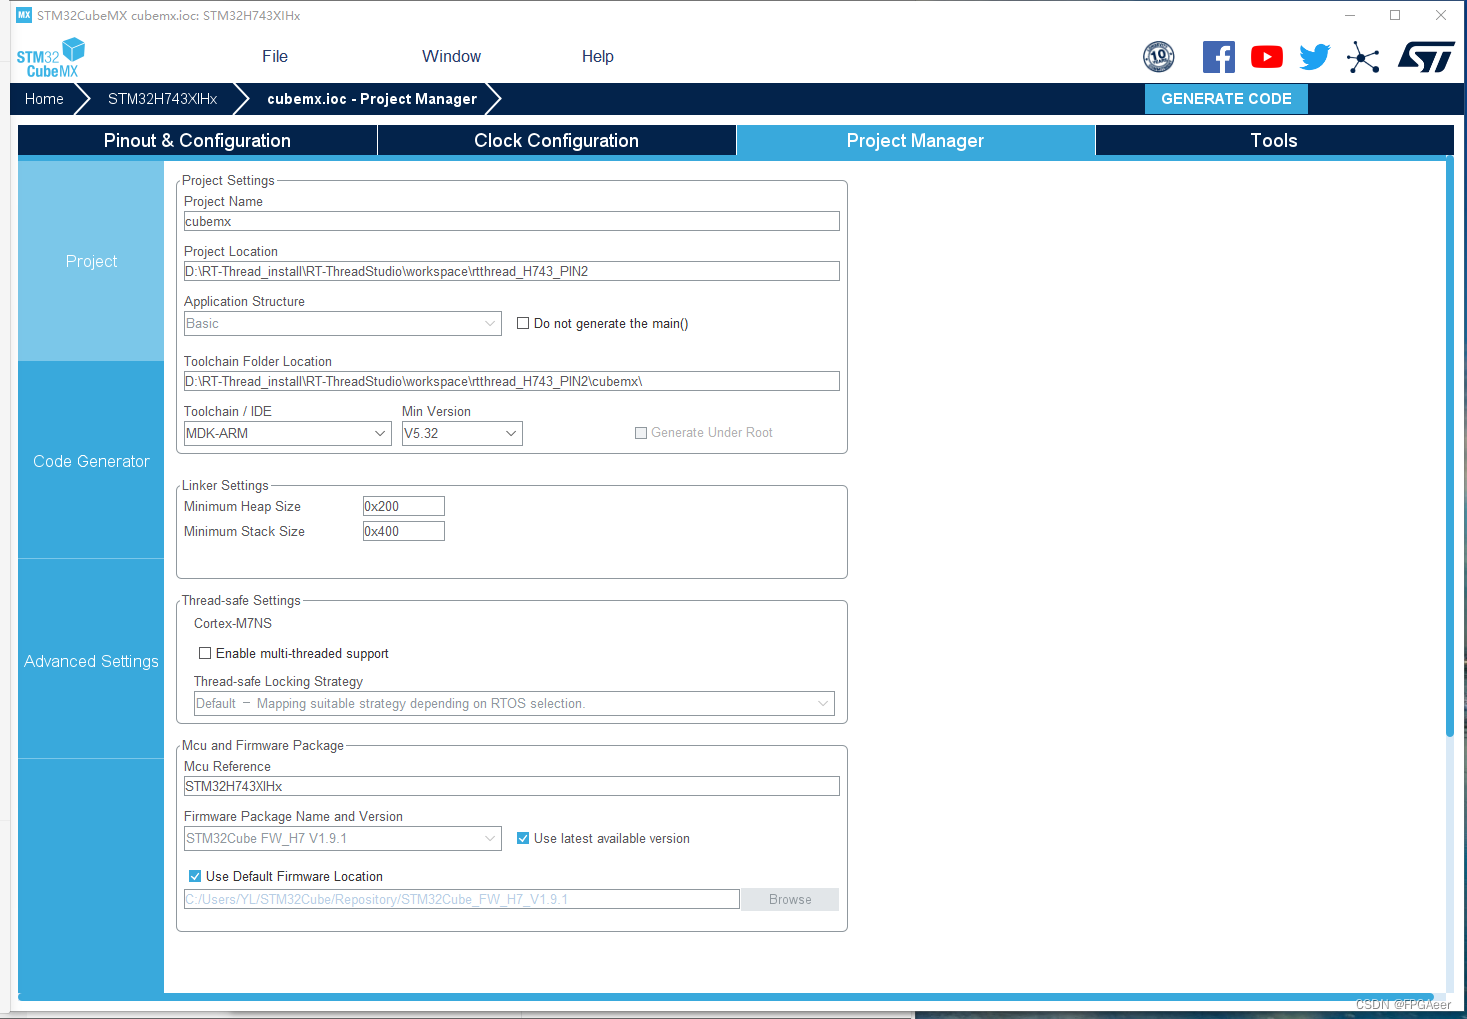Switch to Clock Configuration tab
1467x1019 pixels.
557,140
